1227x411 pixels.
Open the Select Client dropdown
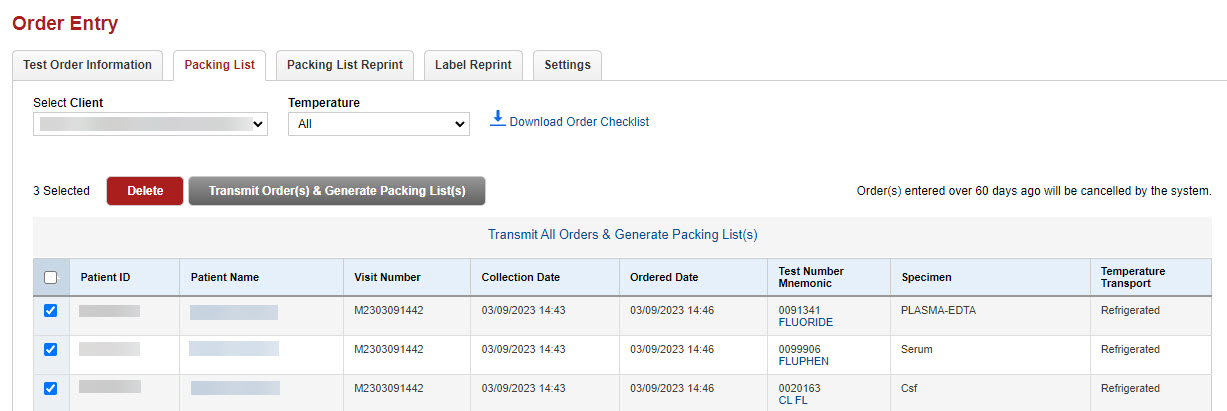point(150,124)
